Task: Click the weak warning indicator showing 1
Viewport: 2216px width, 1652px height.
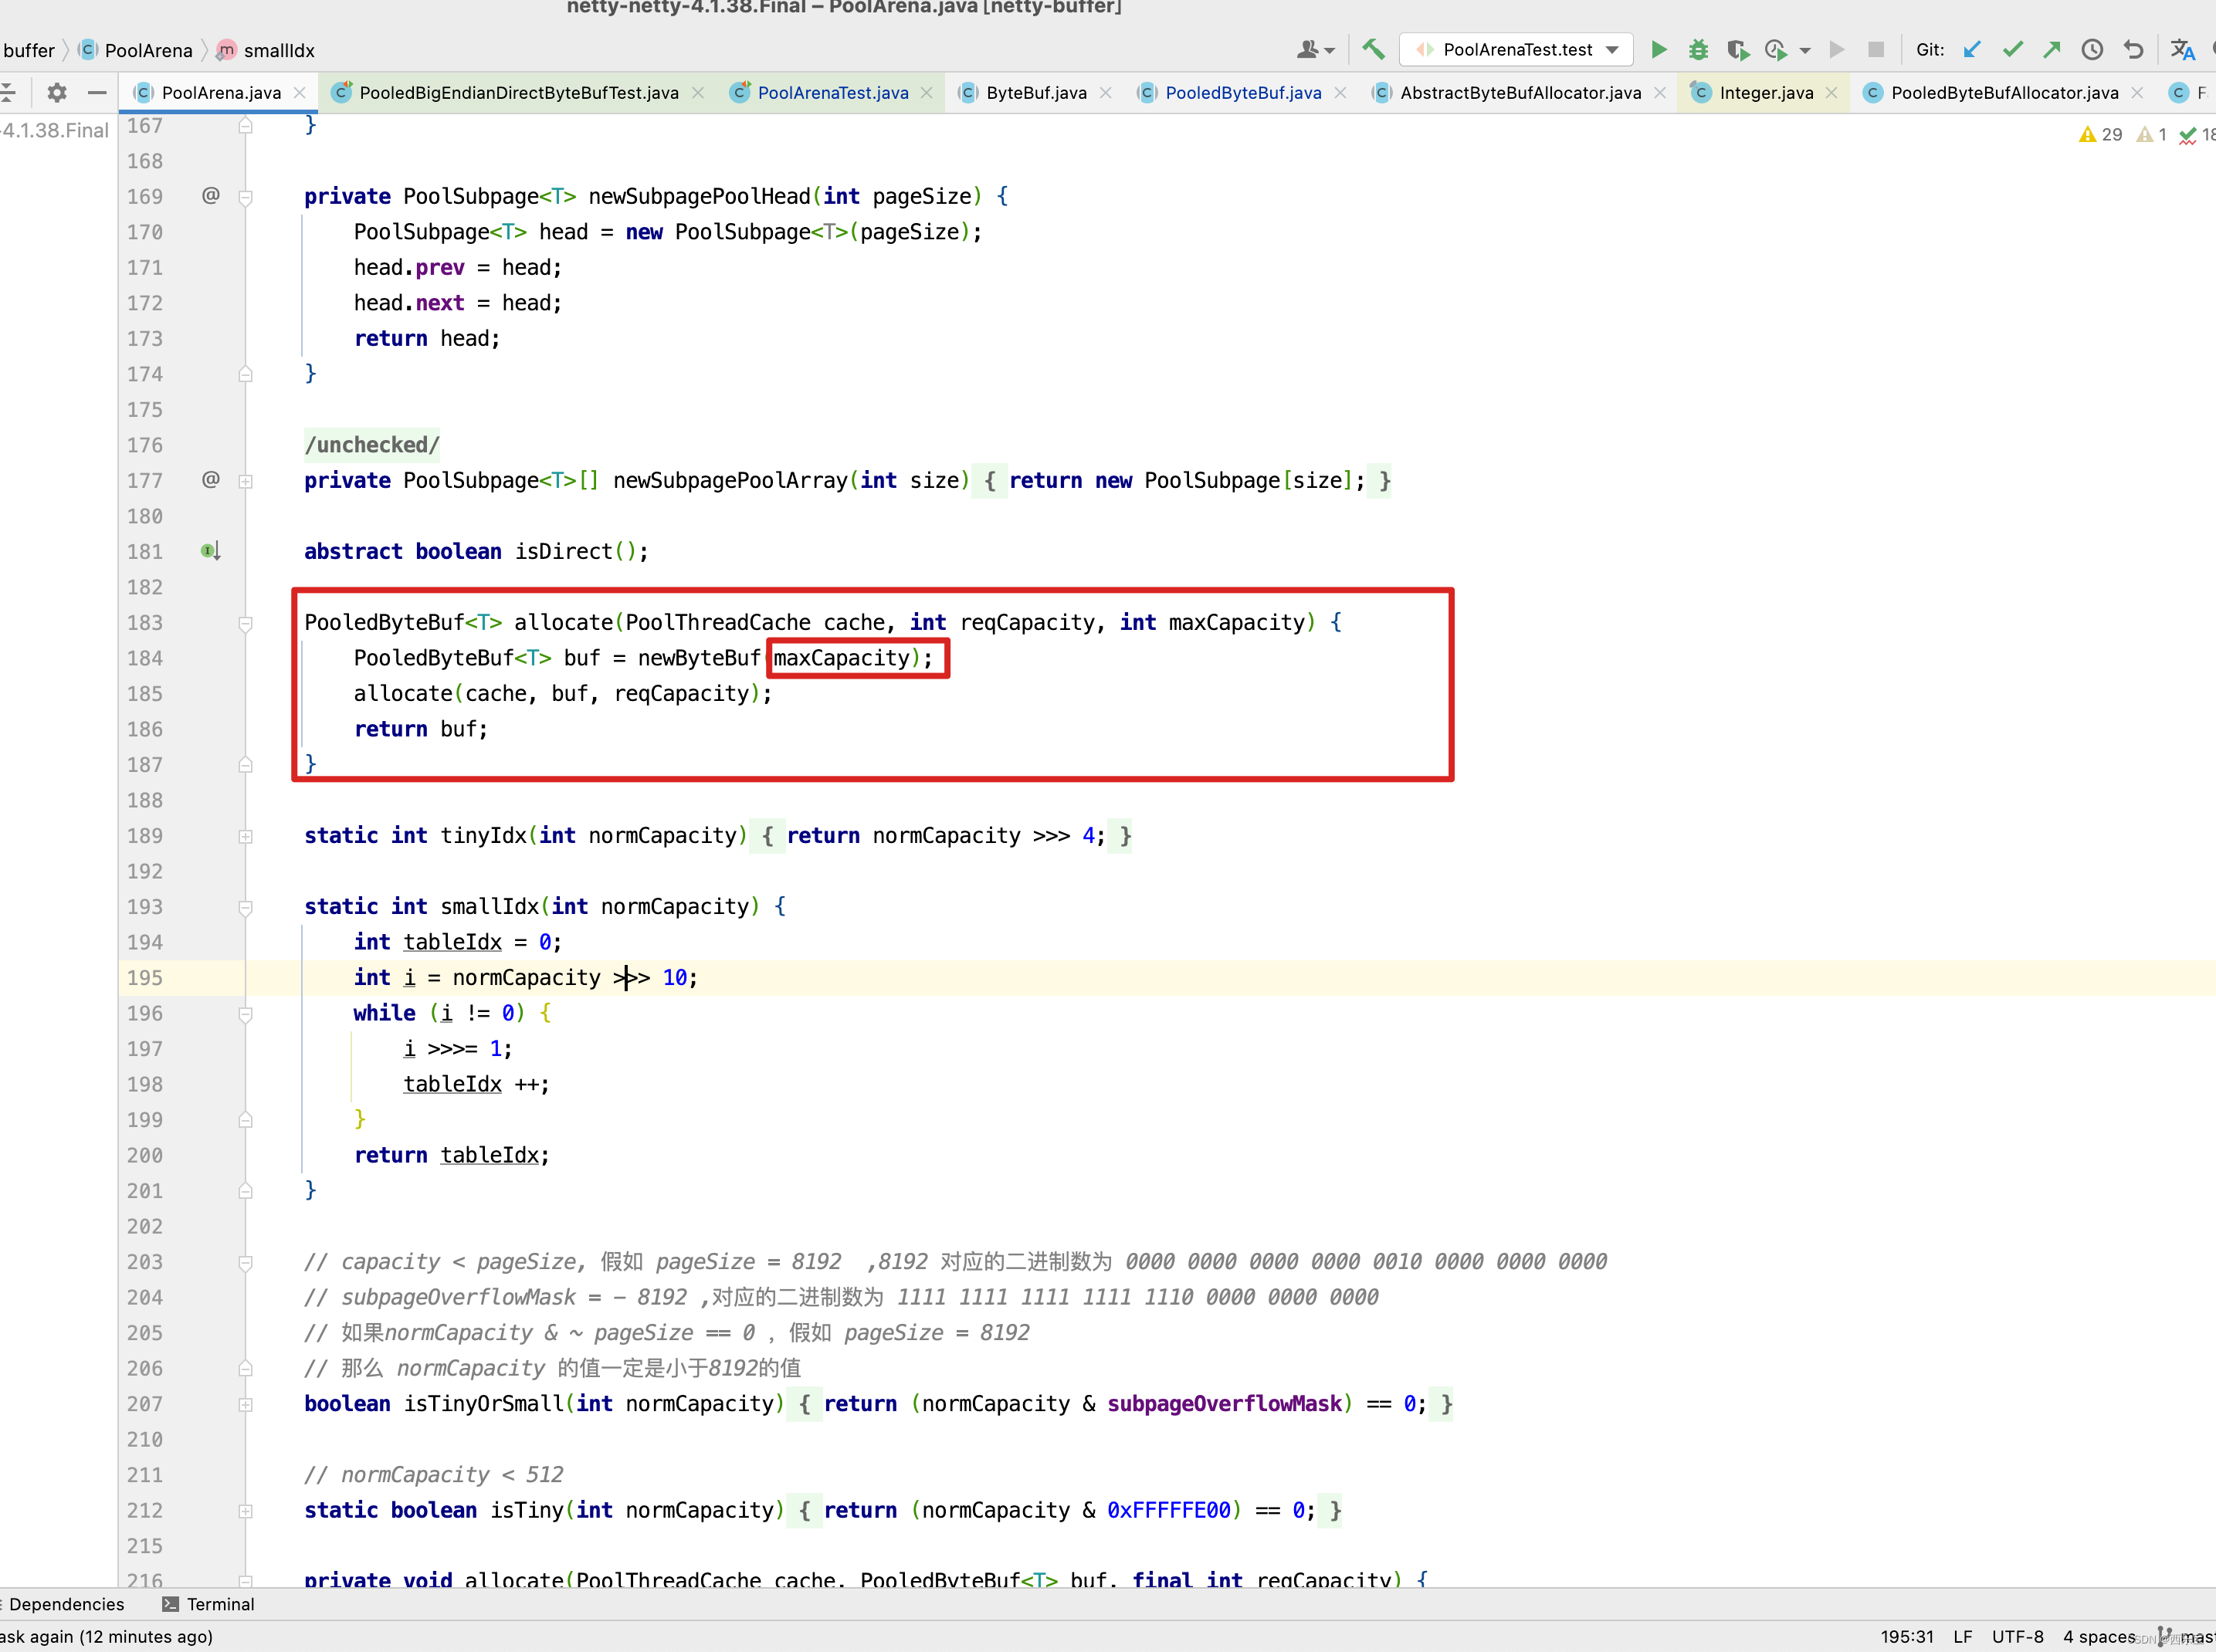Action: [2151, 134]
